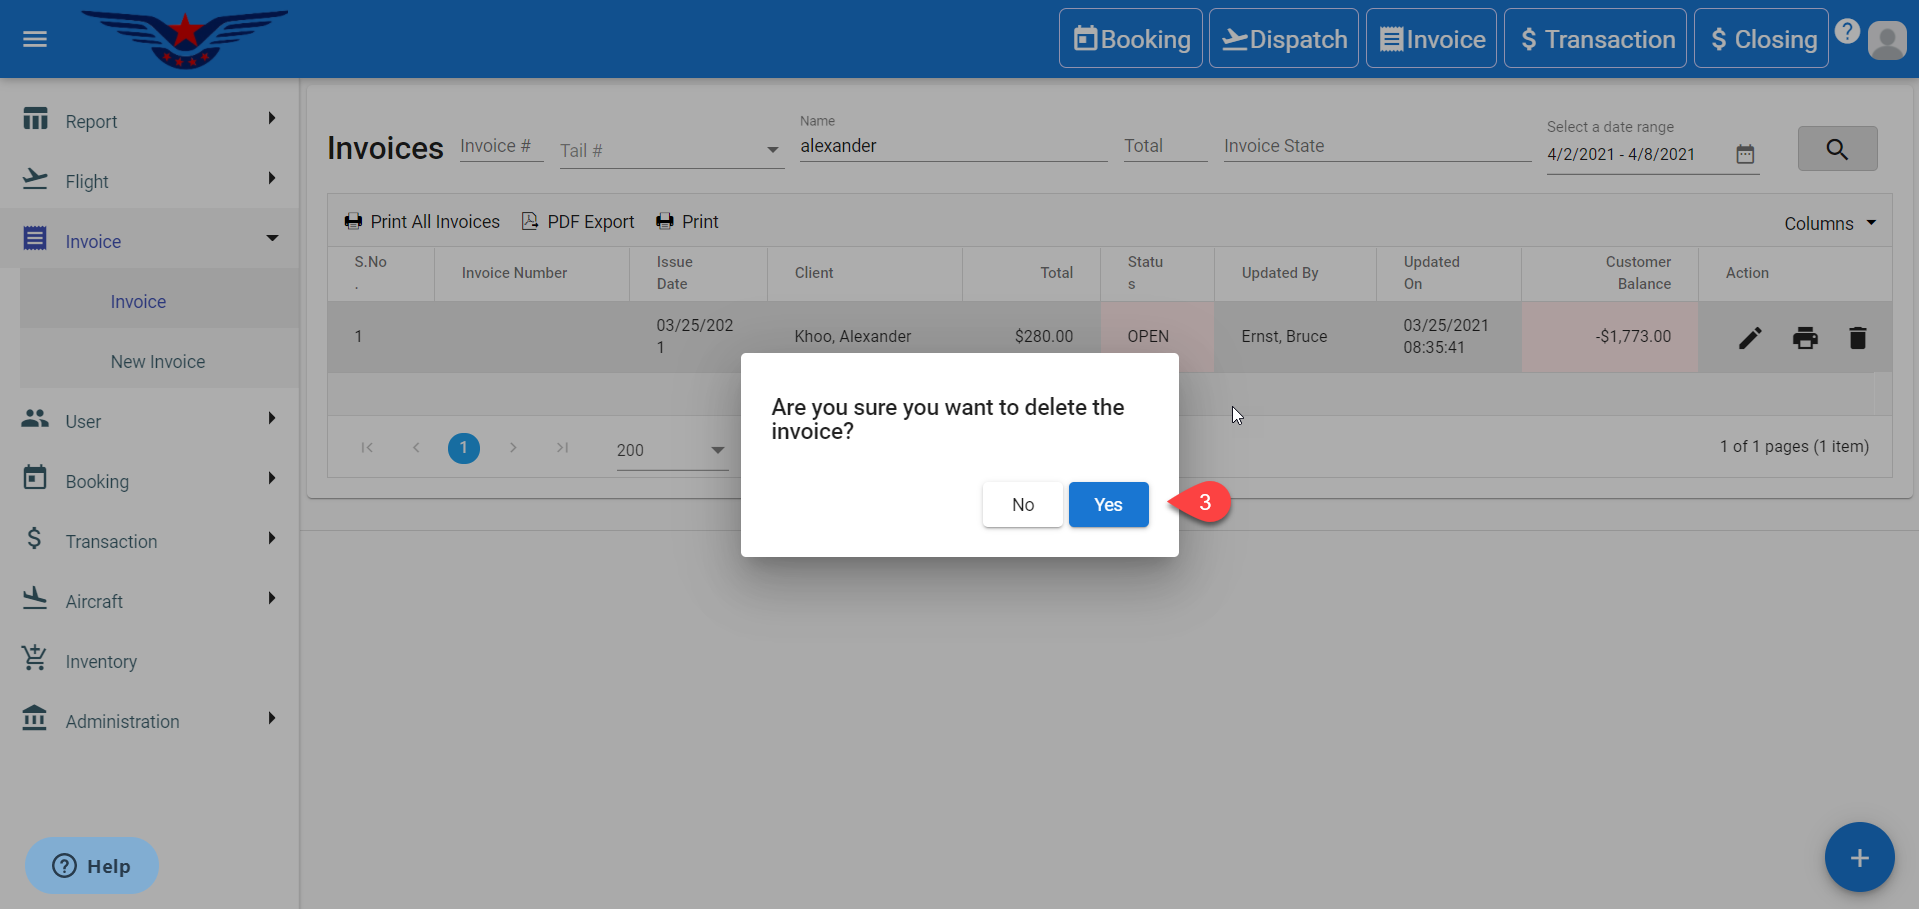Select New Invoice in the sidebar

158,362
